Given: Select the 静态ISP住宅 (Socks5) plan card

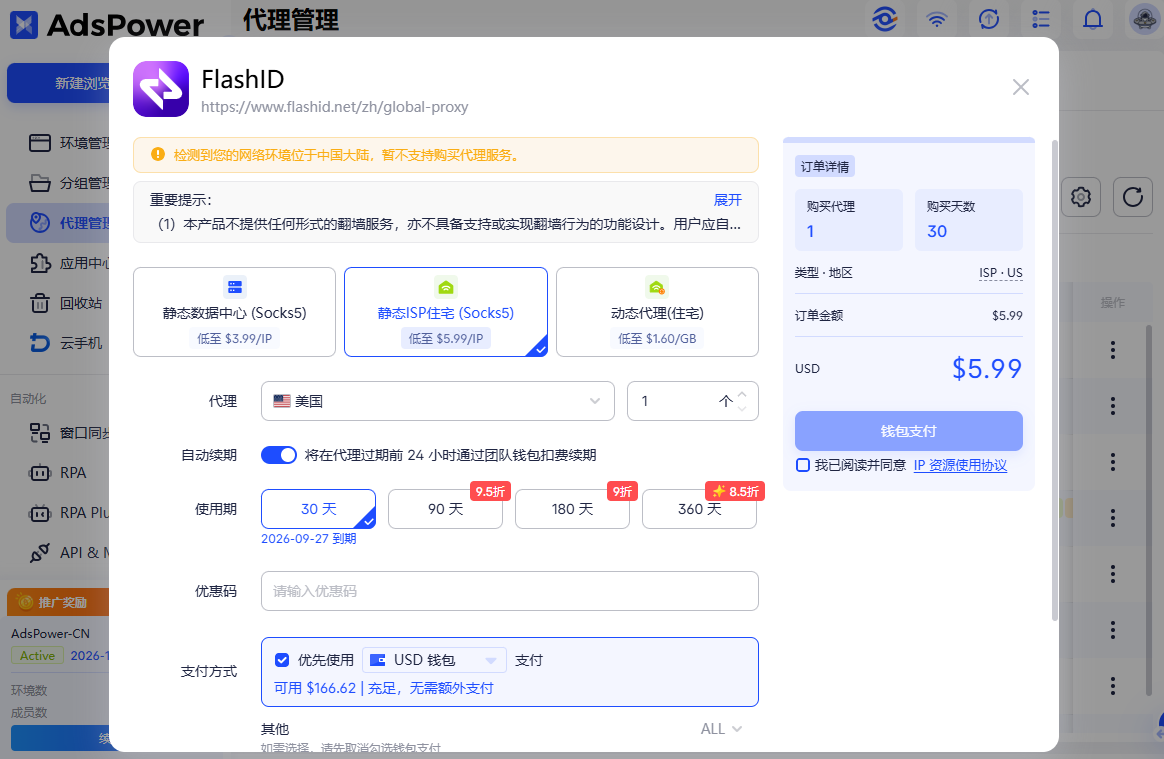Looking at the screenshot, I should click(x=445, y=312).
